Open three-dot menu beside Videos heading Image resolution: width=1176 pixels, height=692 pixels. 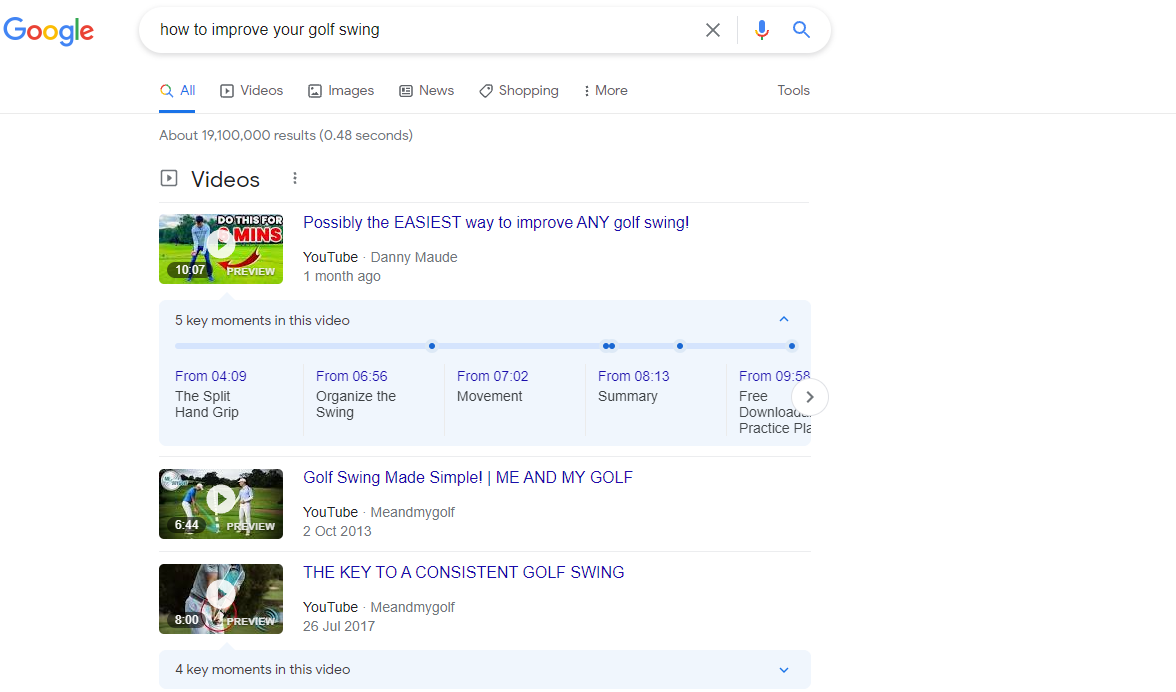point(295,178)
